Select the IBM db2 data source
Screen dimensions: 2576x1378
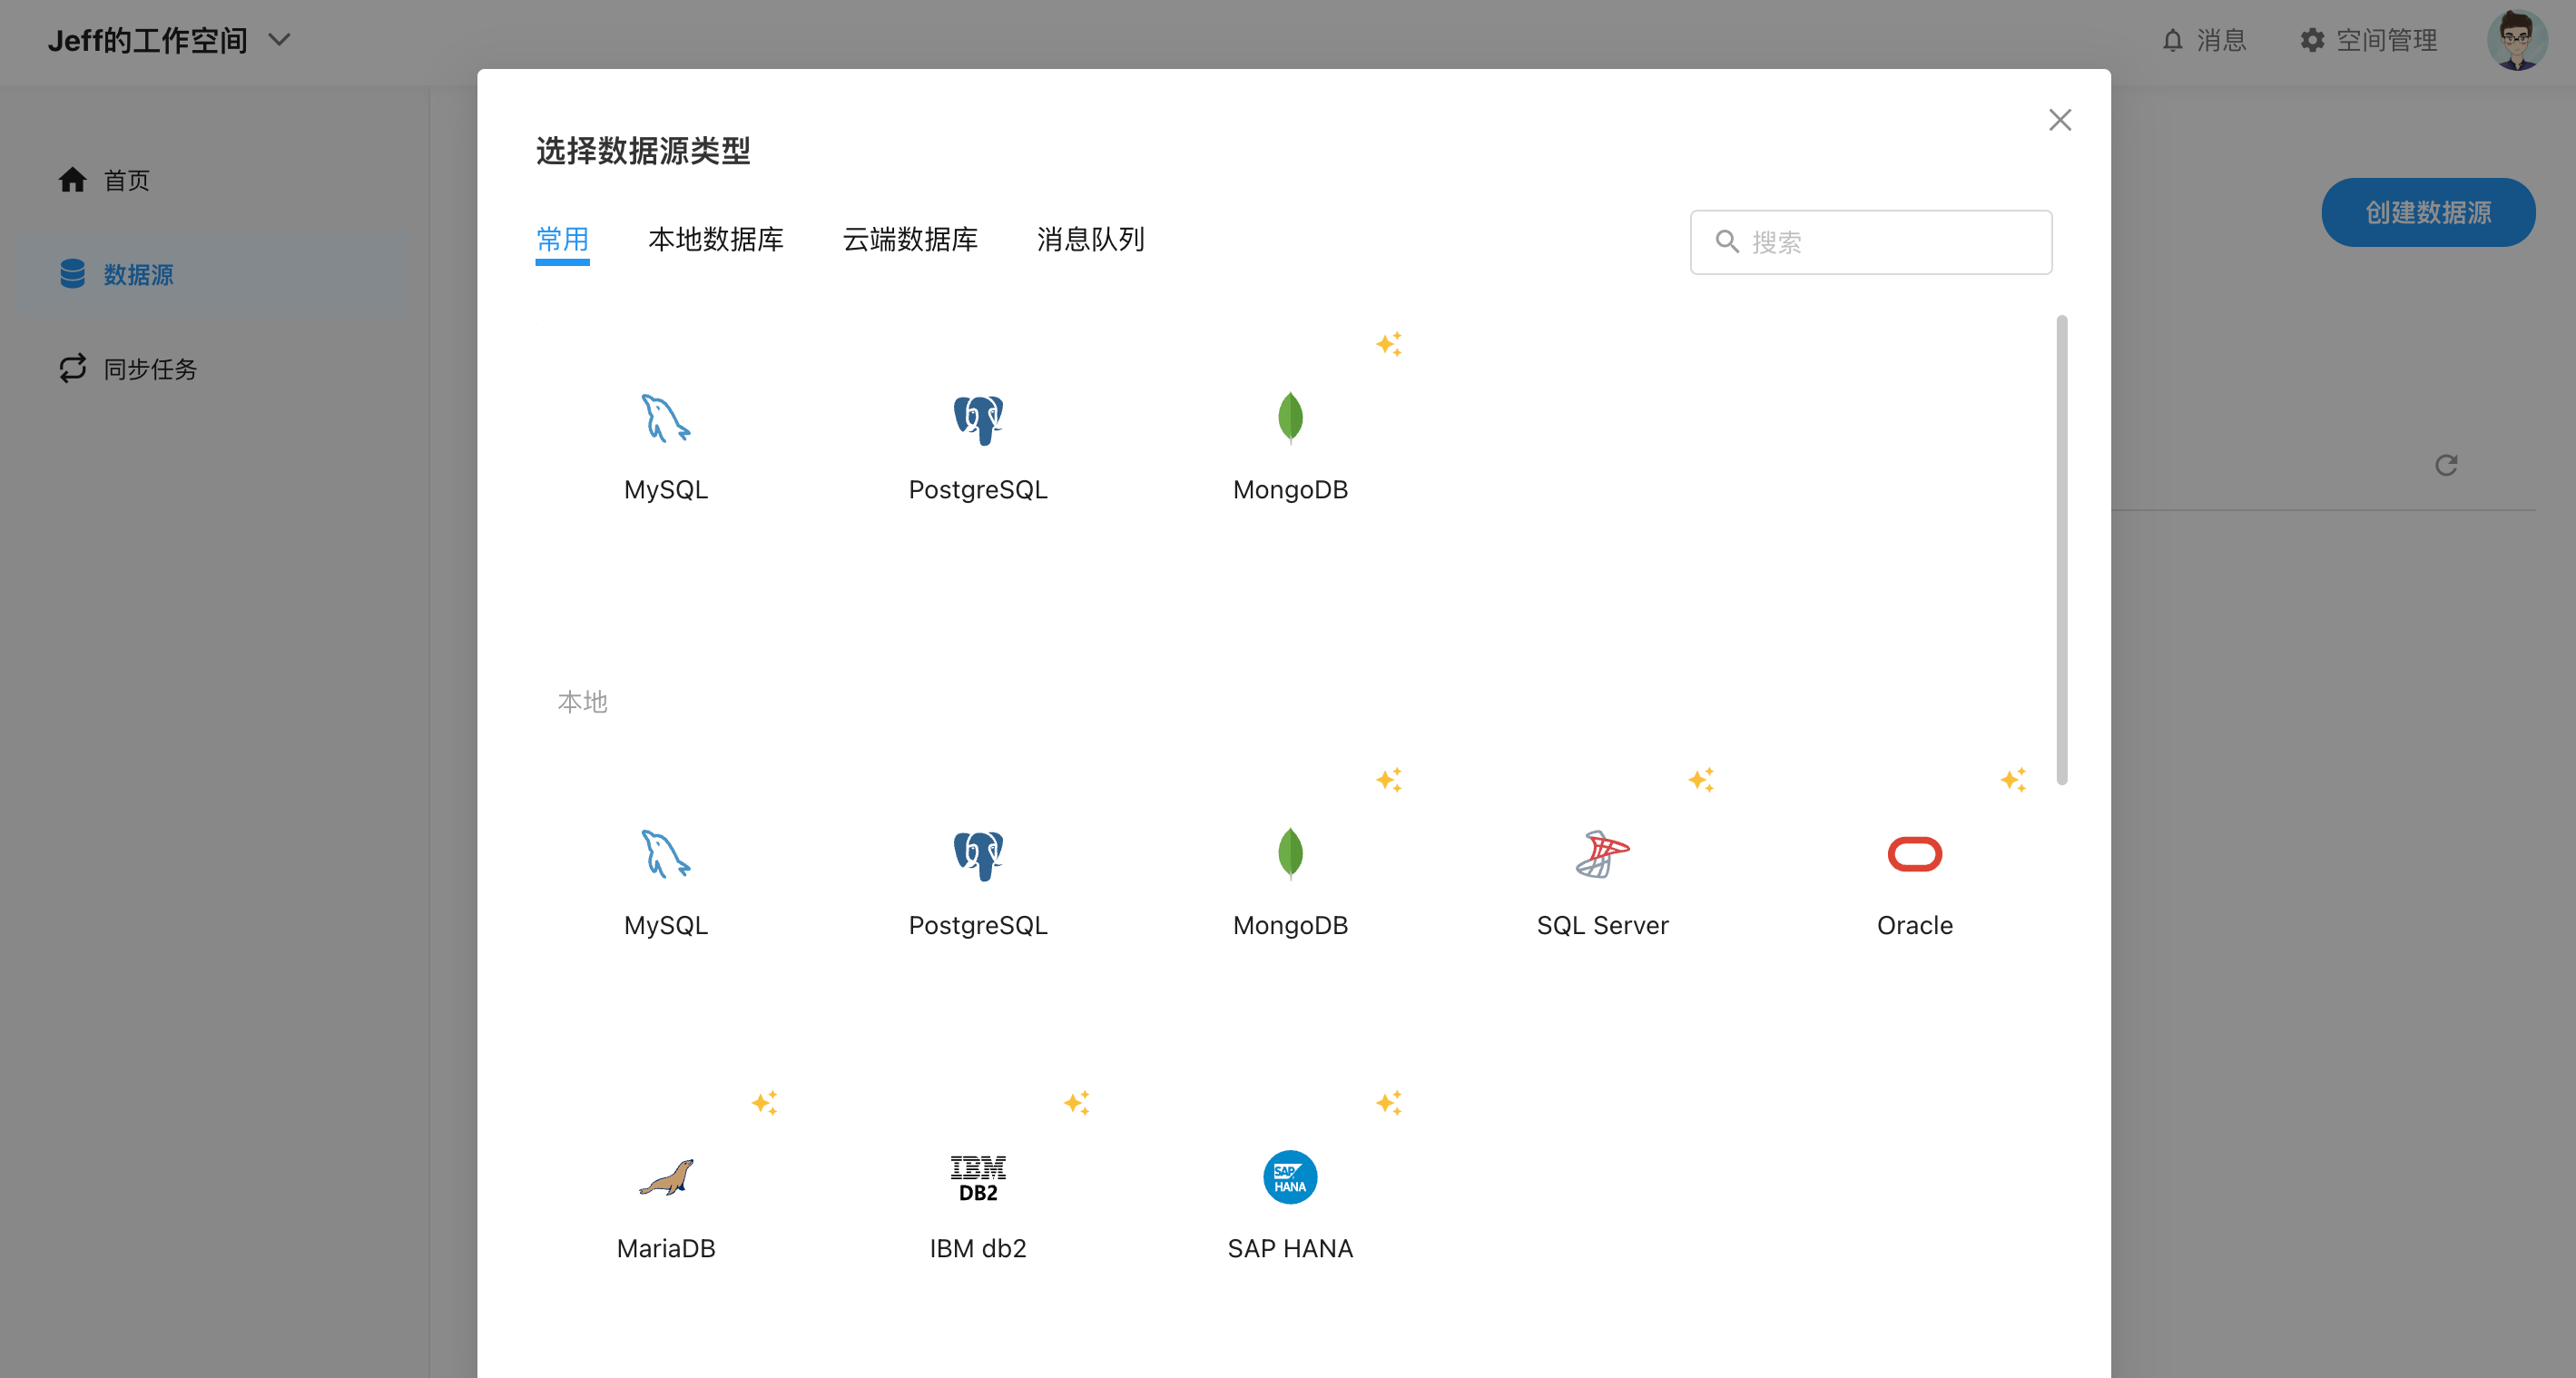click(x=977, y=1178)
